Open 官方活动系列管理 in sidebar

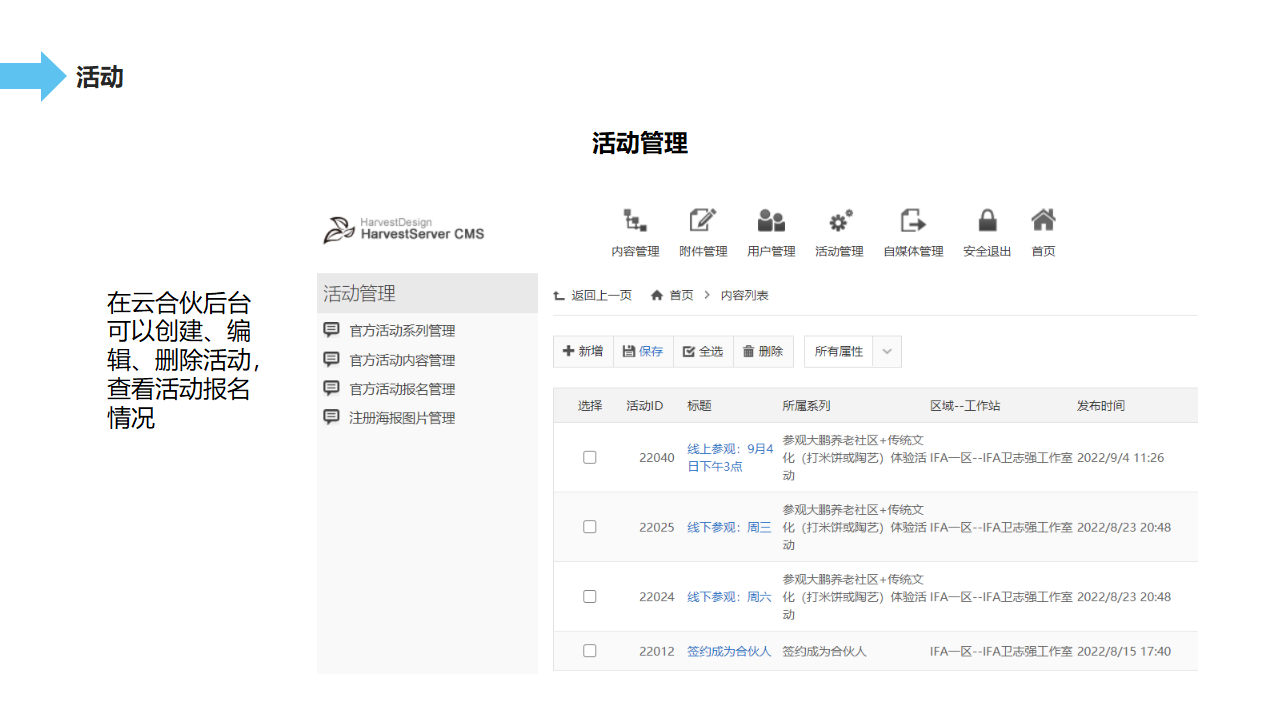(402, 331)
